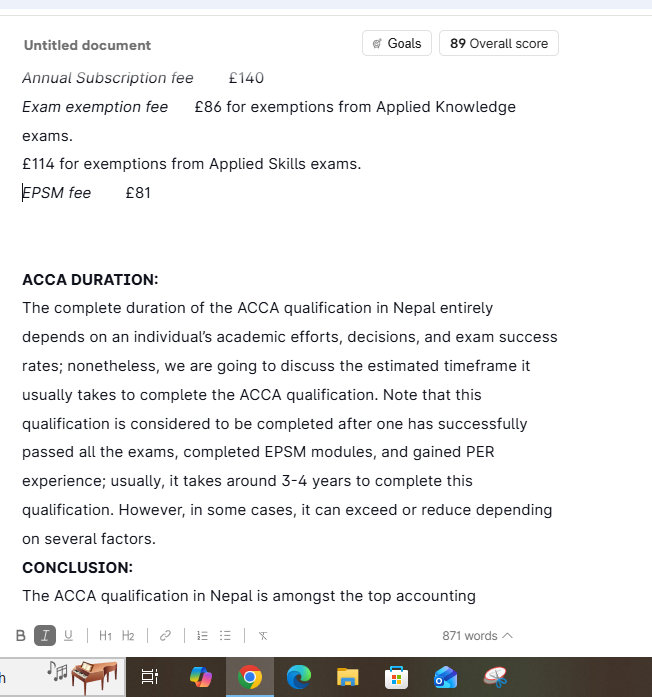
Task: Toggle underline formatting
Action: point(68,636)
